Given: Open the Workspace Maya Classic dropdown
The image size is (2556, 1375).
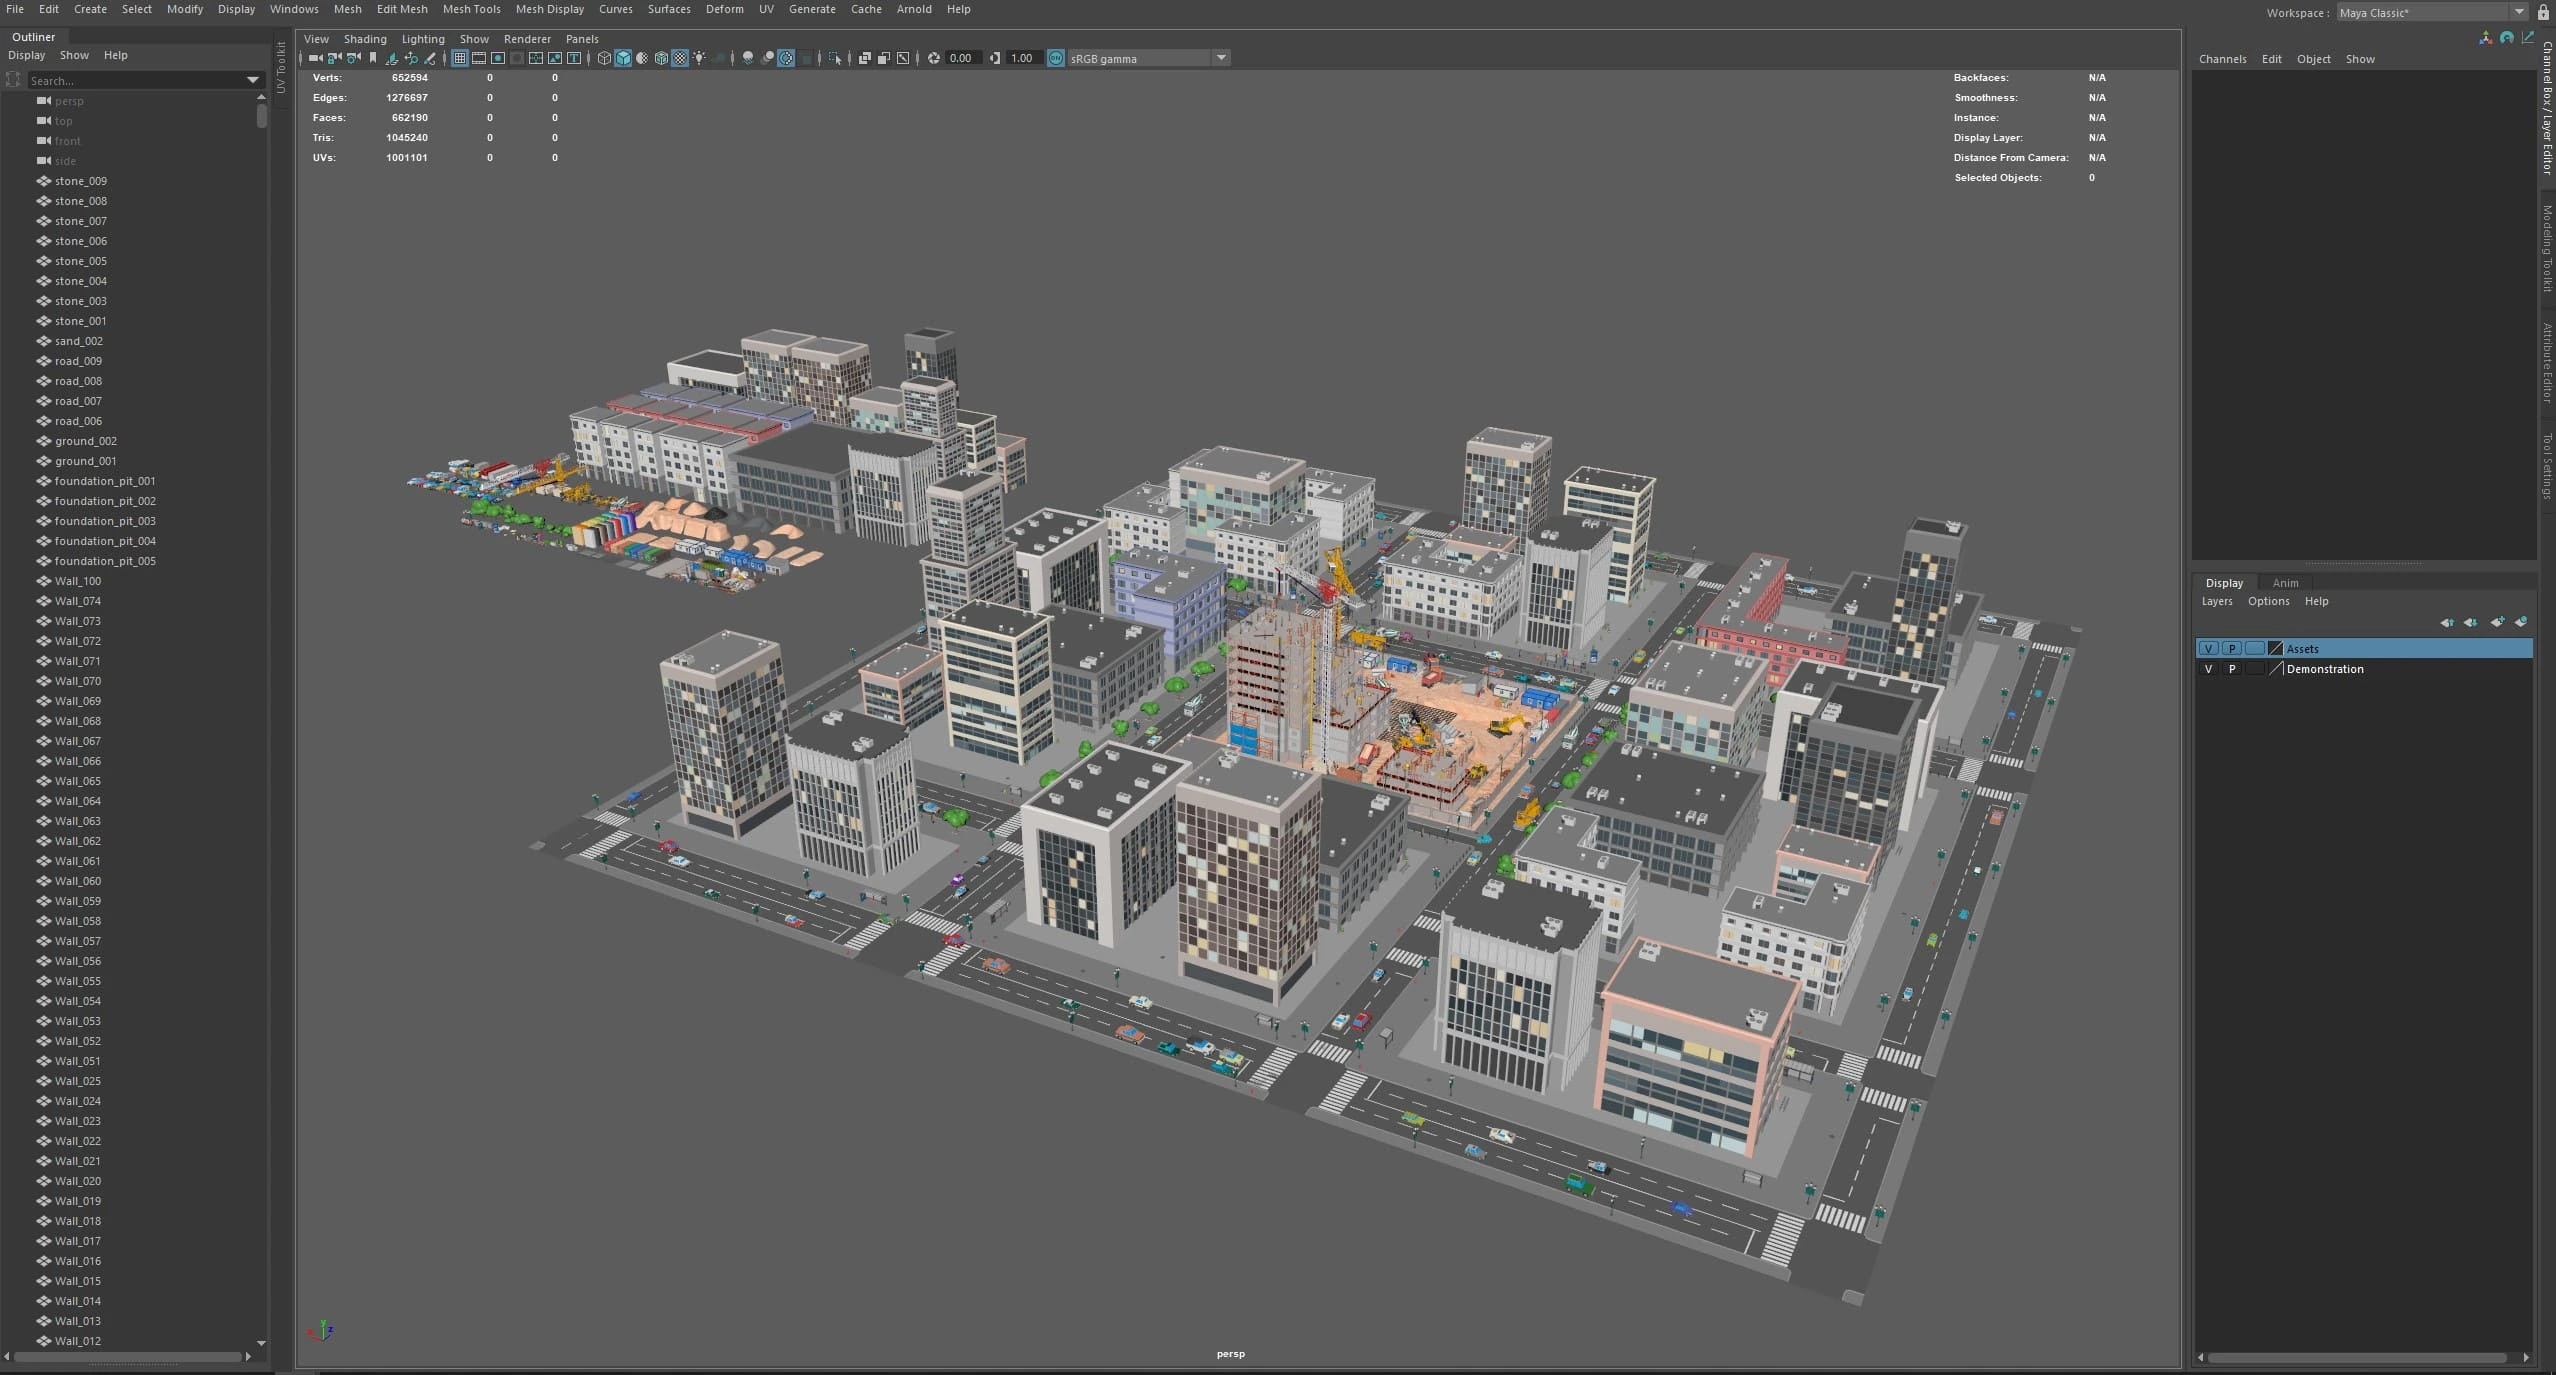Looking at the screenshot, I should pos(2518,12).
